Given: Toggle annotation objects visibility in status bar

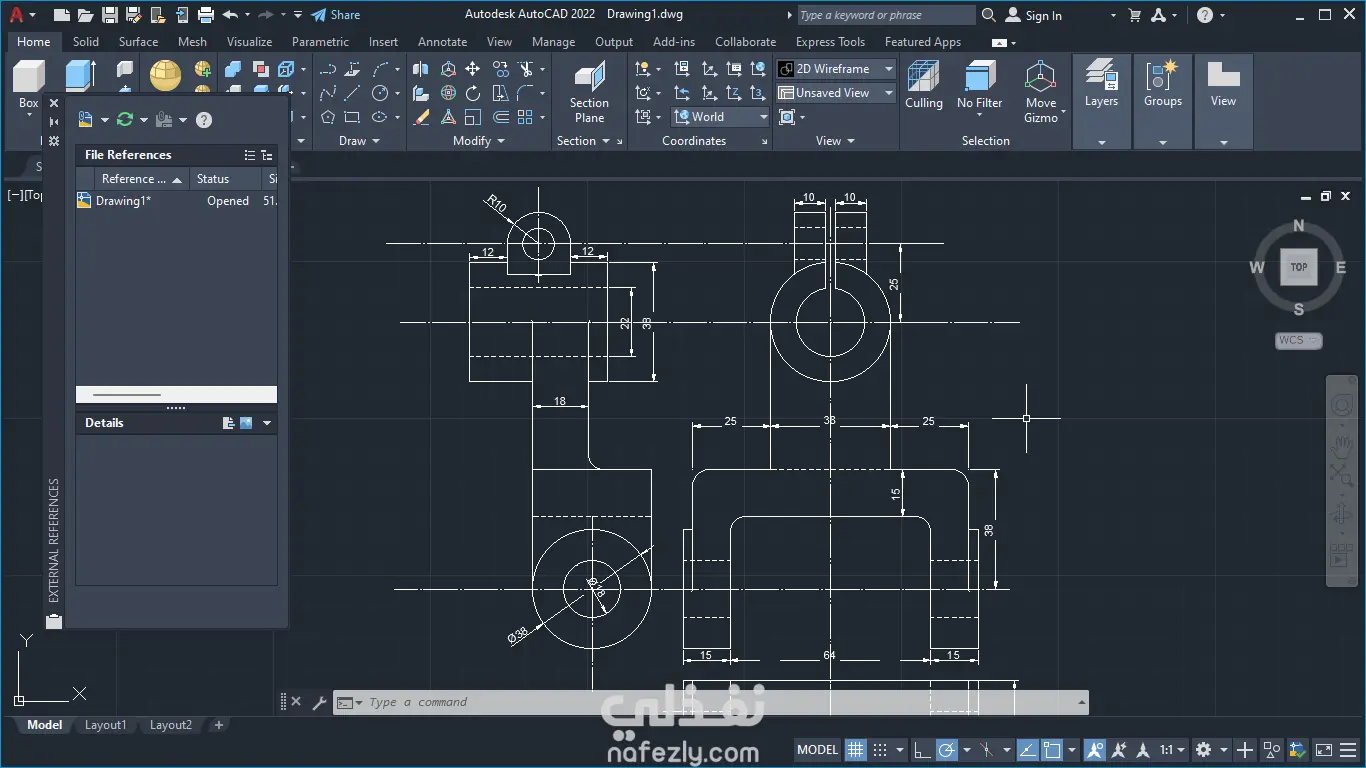Looking at the screenshot, I should [x=1095, y=749].
